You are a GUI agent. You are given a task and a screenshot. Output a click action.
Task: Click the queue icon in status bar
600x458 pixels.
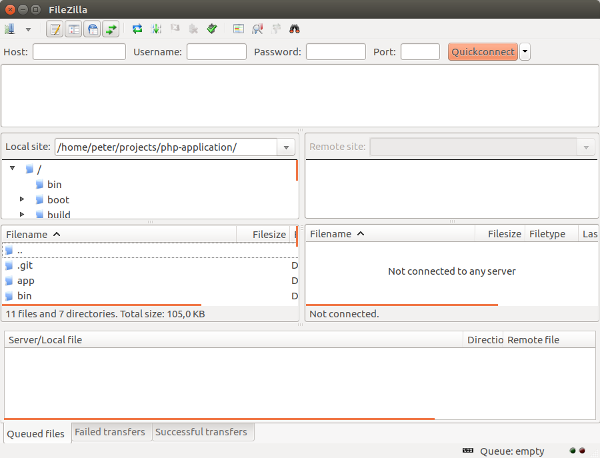[468, 451]
